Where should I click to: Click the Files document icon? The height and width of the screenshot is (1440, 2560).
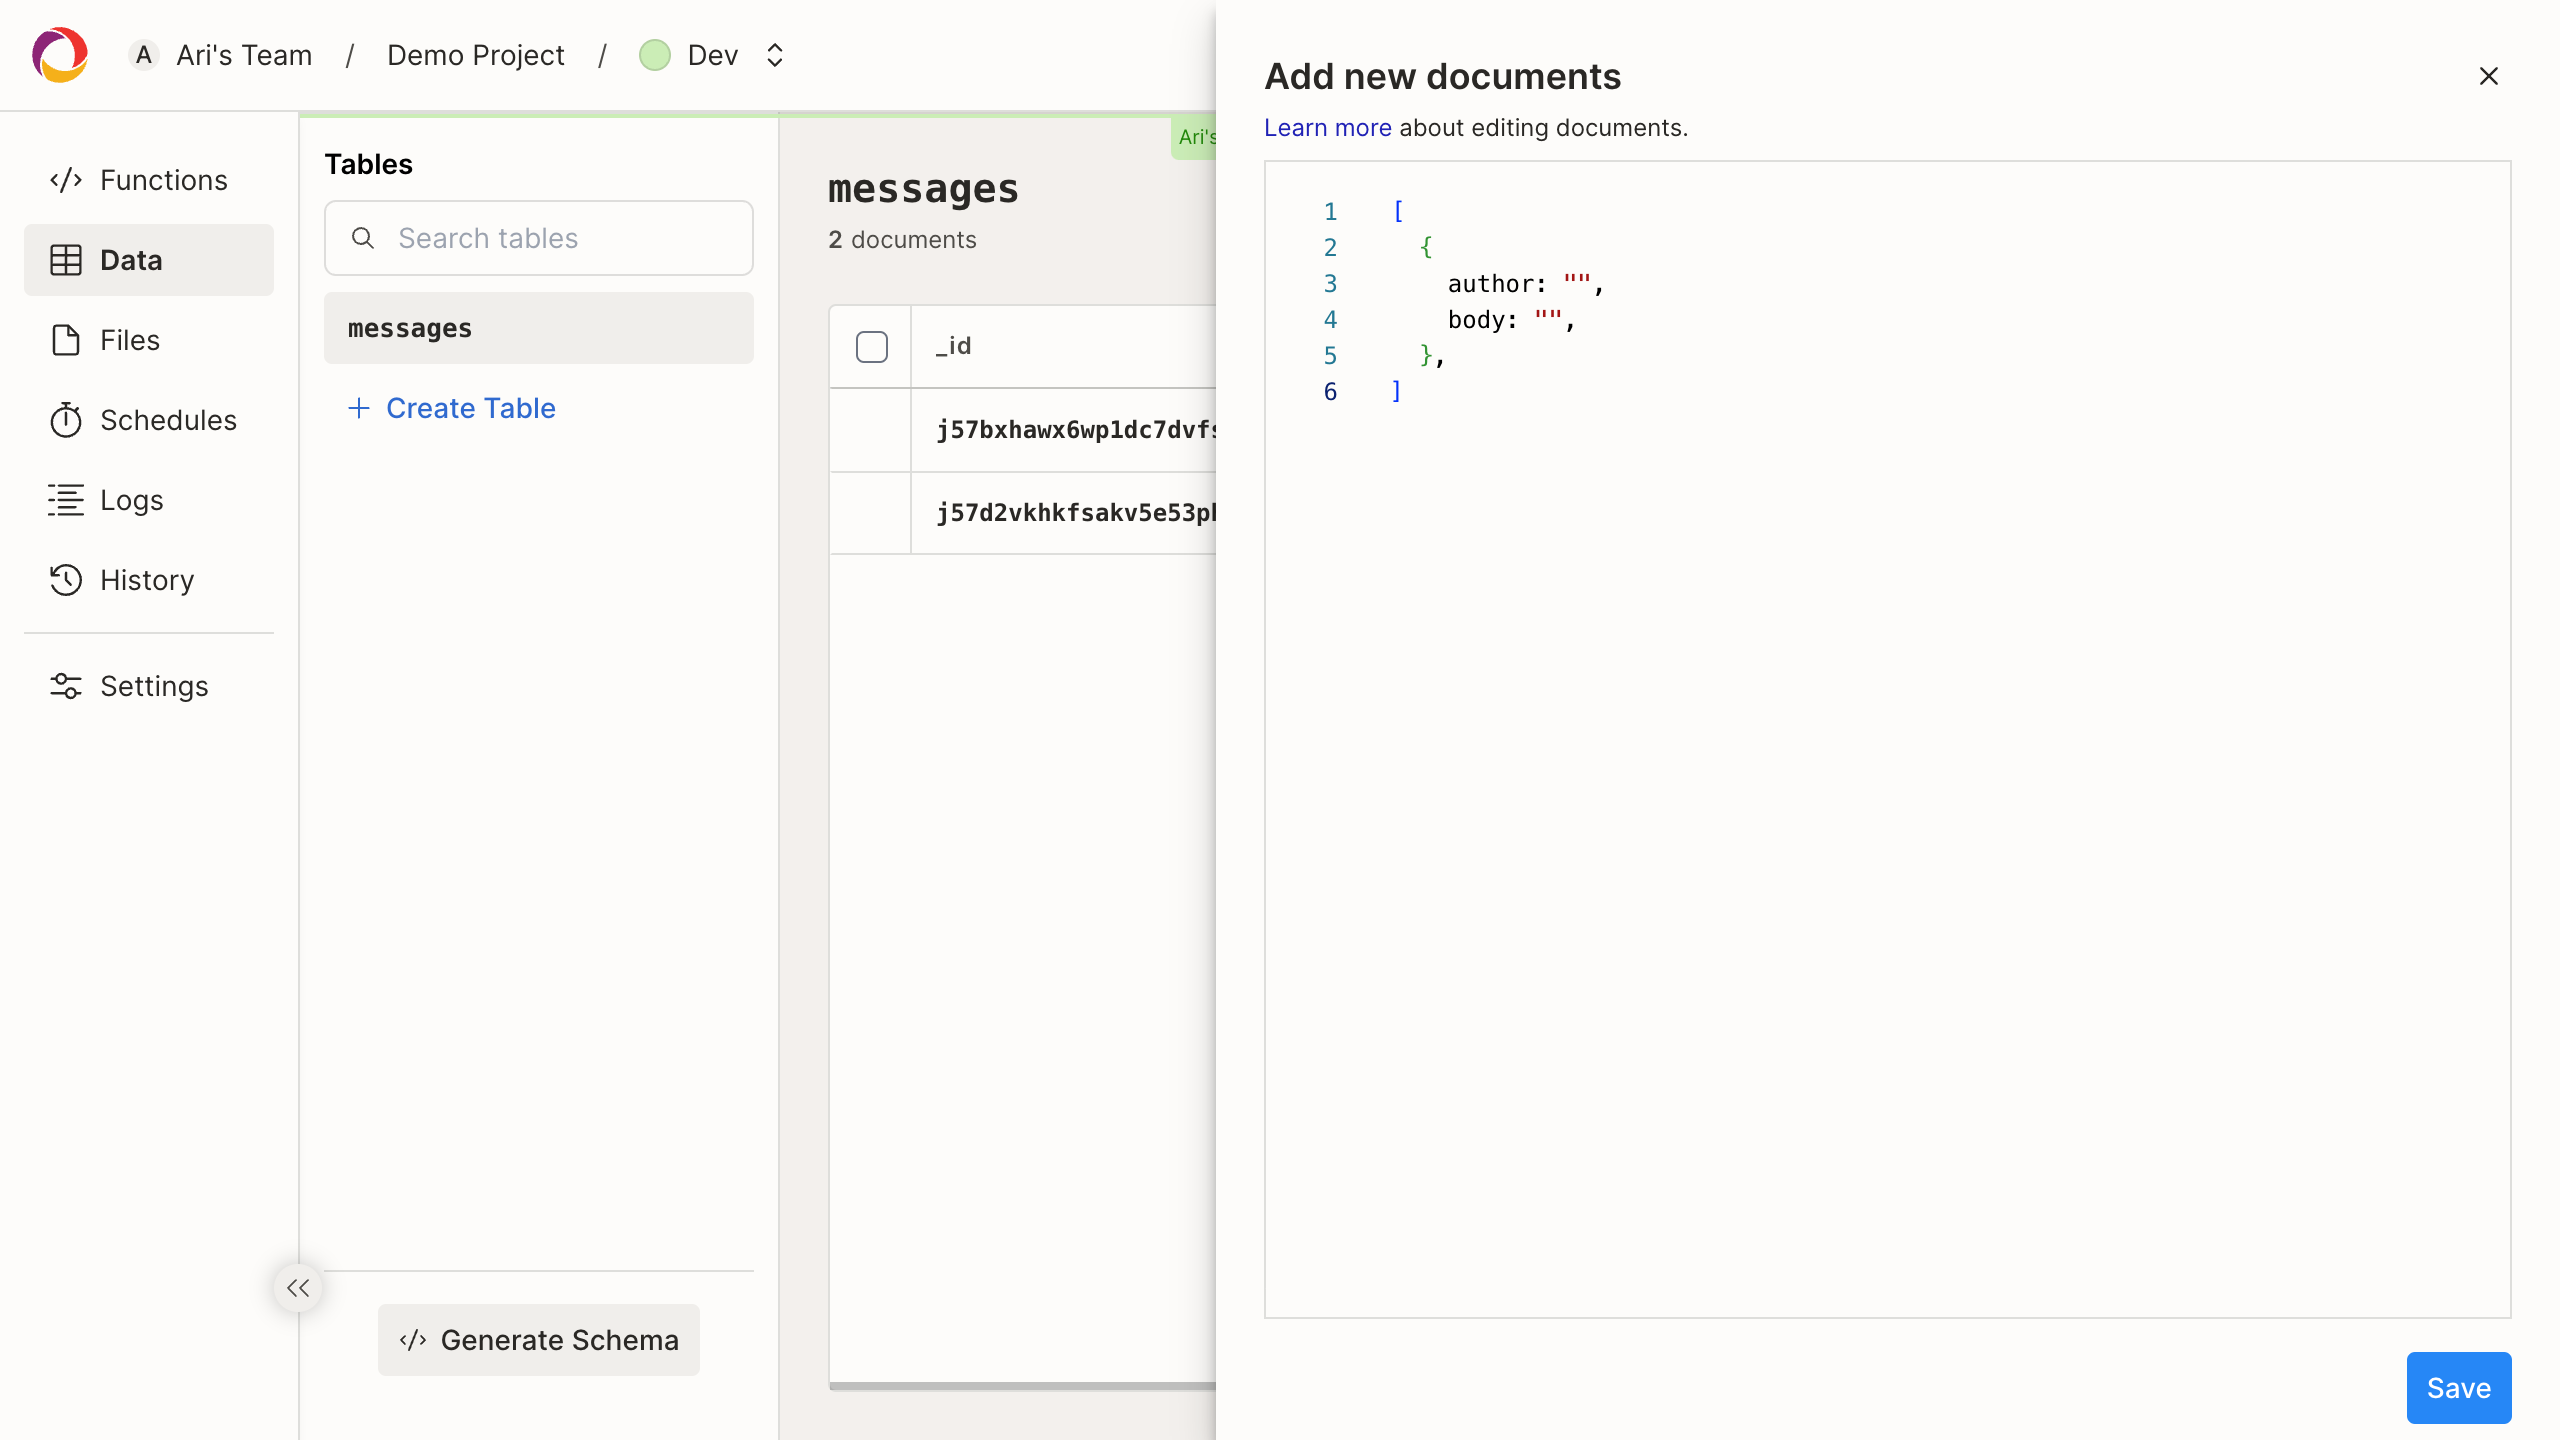click(66, 340)
